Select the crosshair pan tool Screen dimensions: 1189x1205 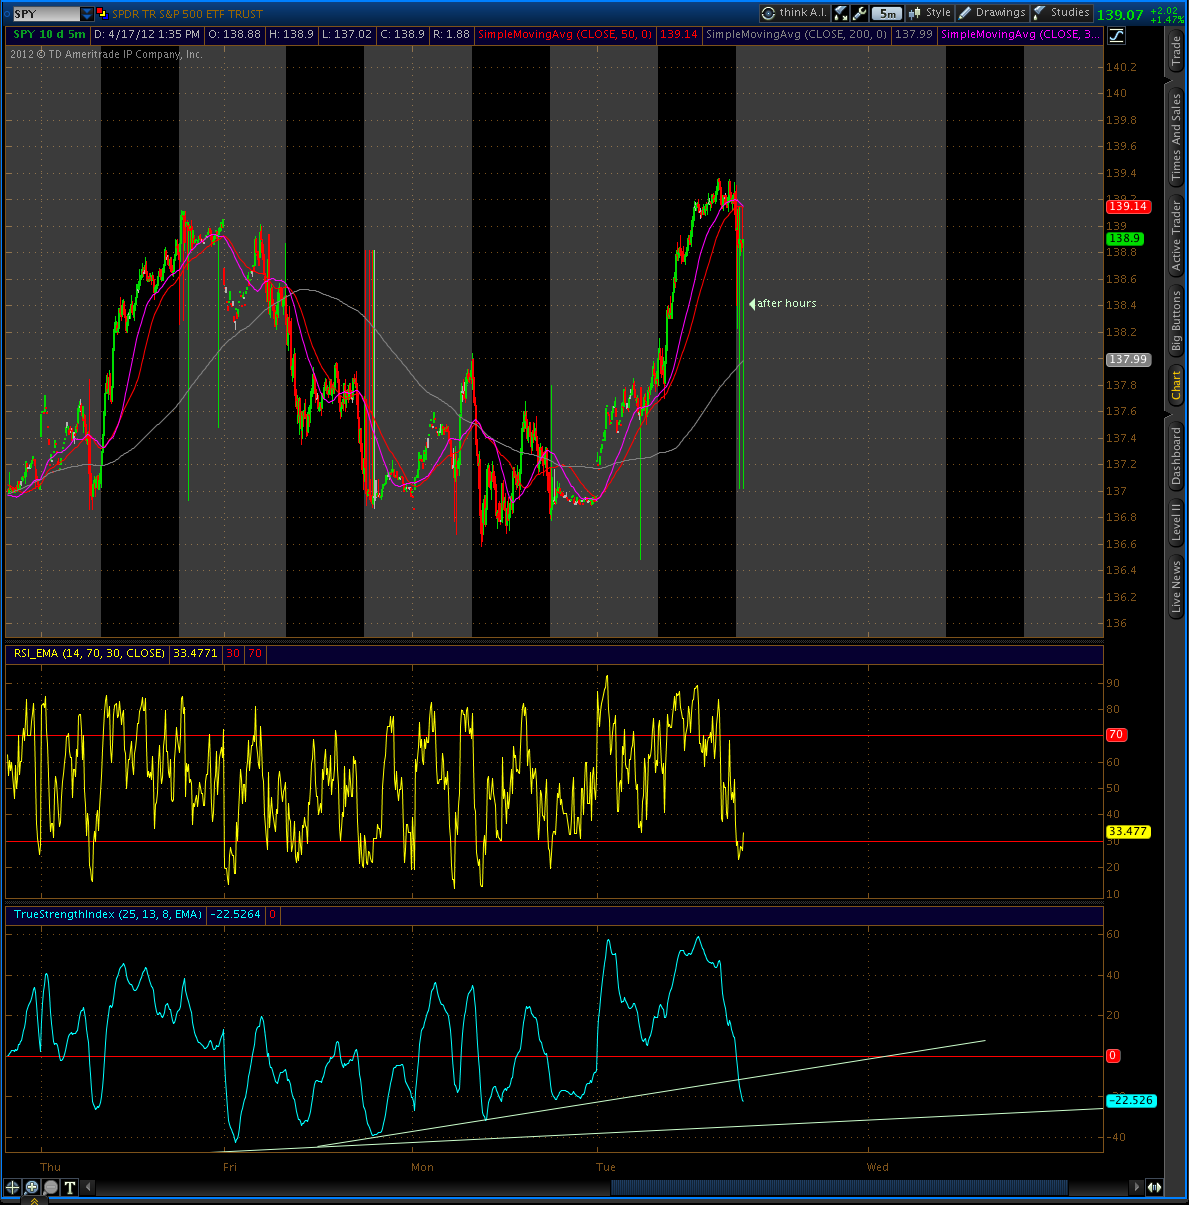(x=12, y=1187)
